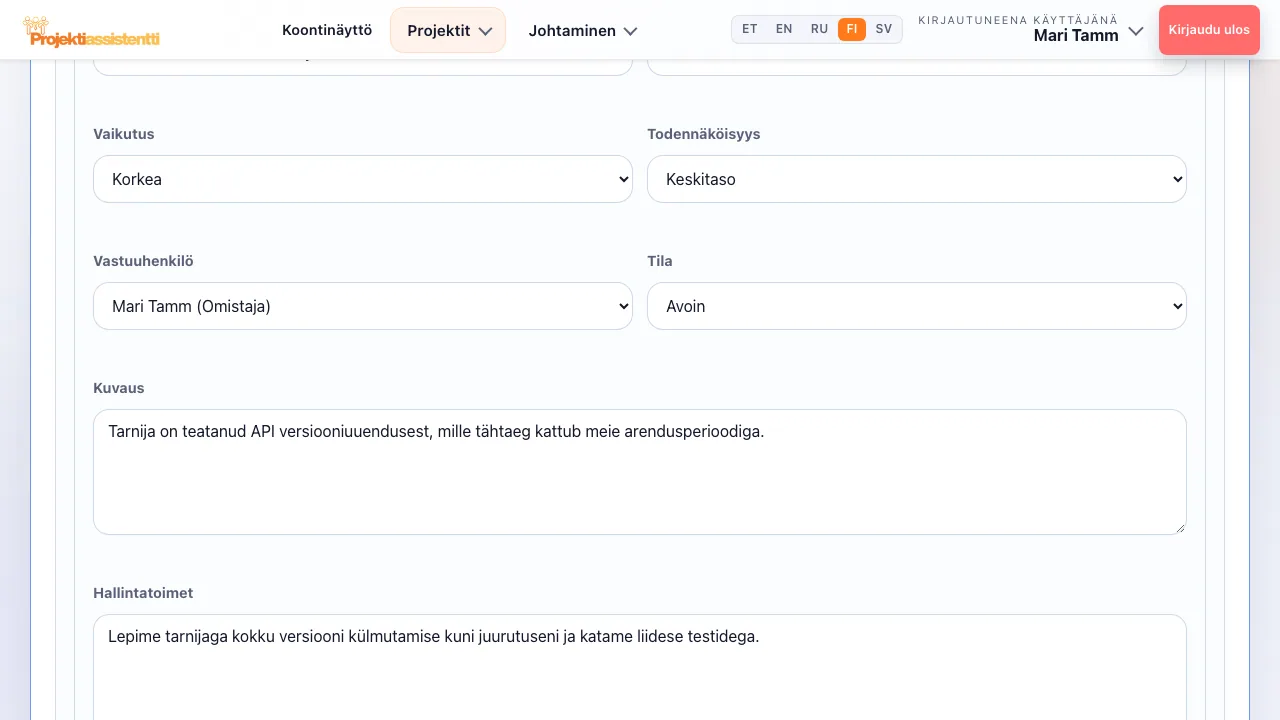Click the Kirjaudu ulos button

pos(1209,30)
